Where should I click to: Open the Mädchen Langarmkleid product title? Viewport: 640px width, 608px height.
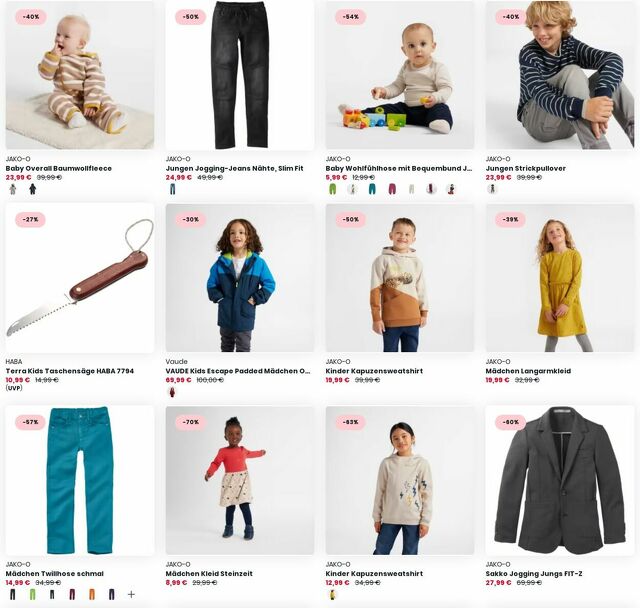tap(528, 371)
